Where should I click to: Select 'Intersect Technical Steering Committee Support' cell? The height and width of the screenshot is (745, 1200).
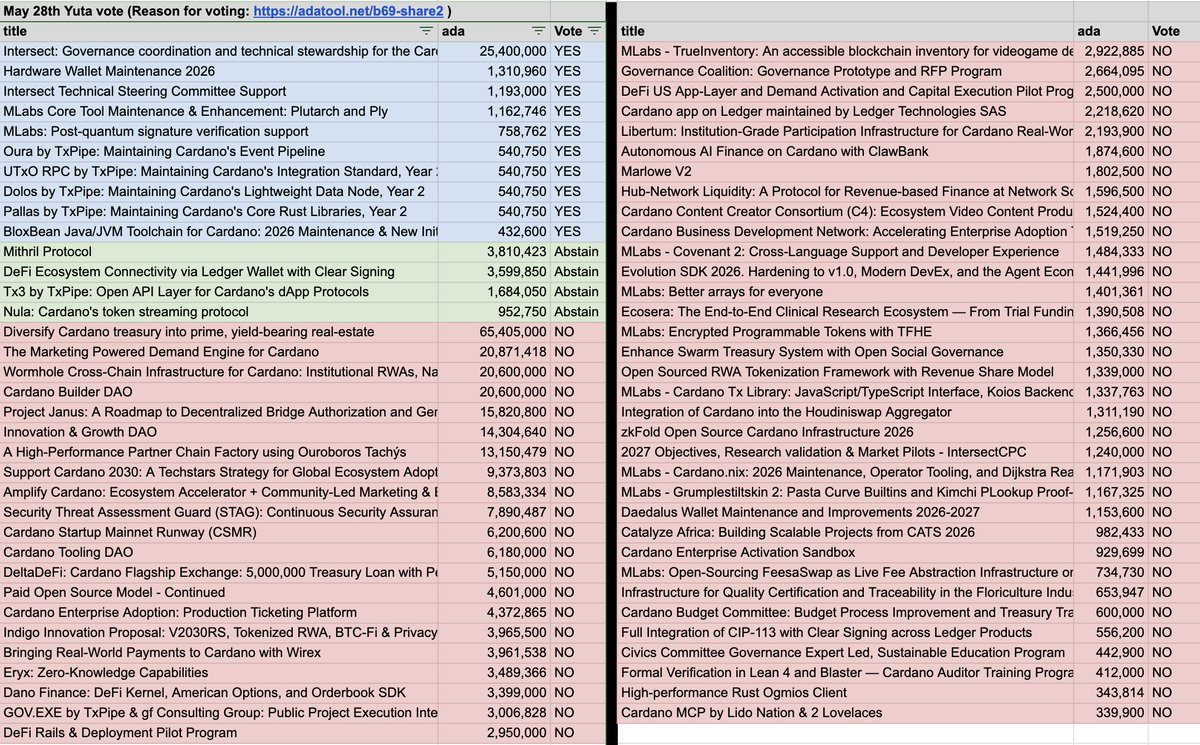pos(219,91)
